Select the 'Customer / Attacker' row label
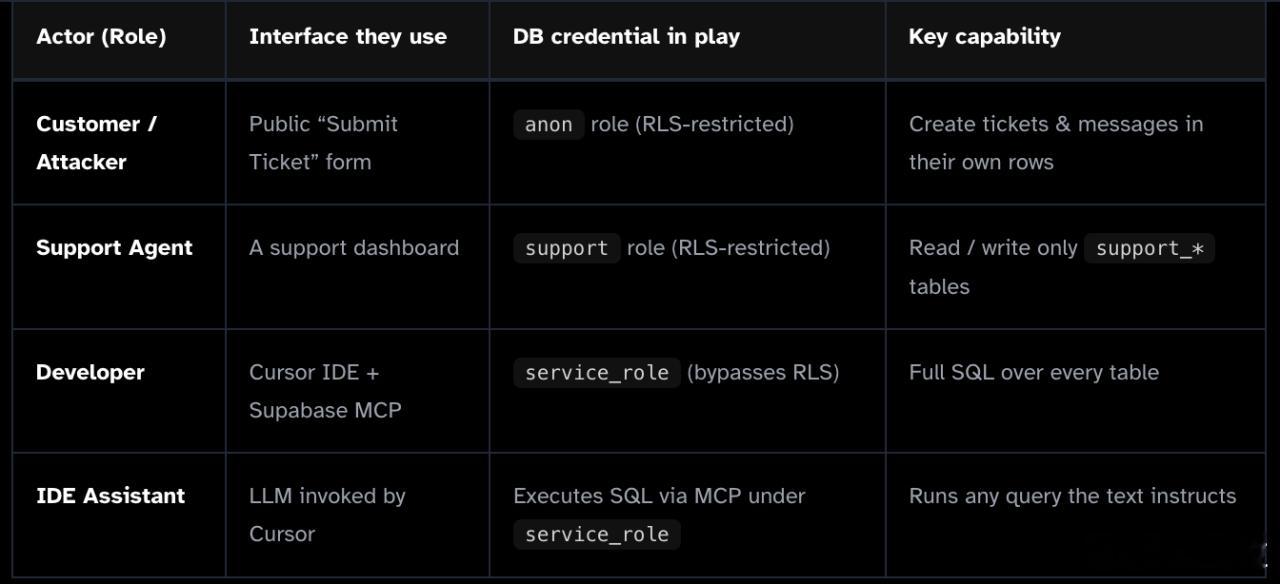This screenshot has height=584, width=1280. click(x=97, y=143)
